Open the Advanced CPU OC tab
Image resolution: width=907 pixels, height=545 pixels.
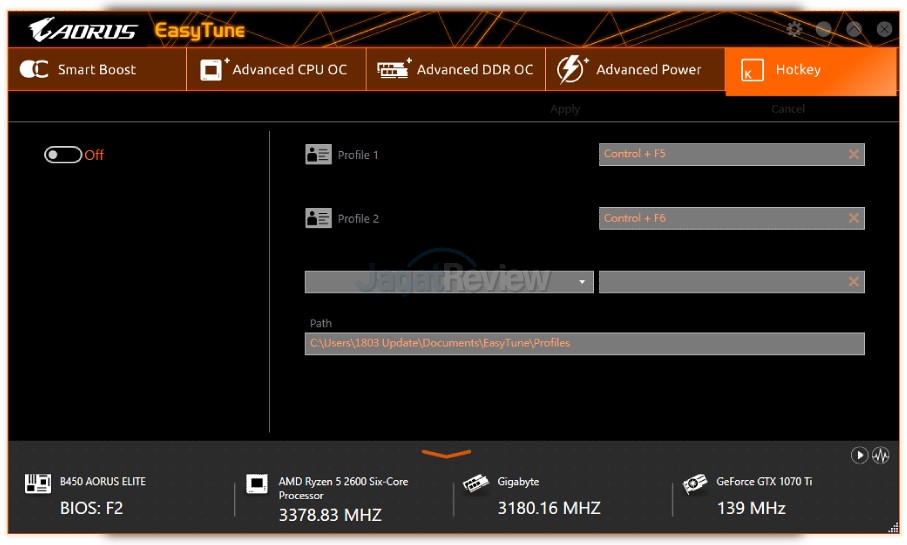coord(275,70)
